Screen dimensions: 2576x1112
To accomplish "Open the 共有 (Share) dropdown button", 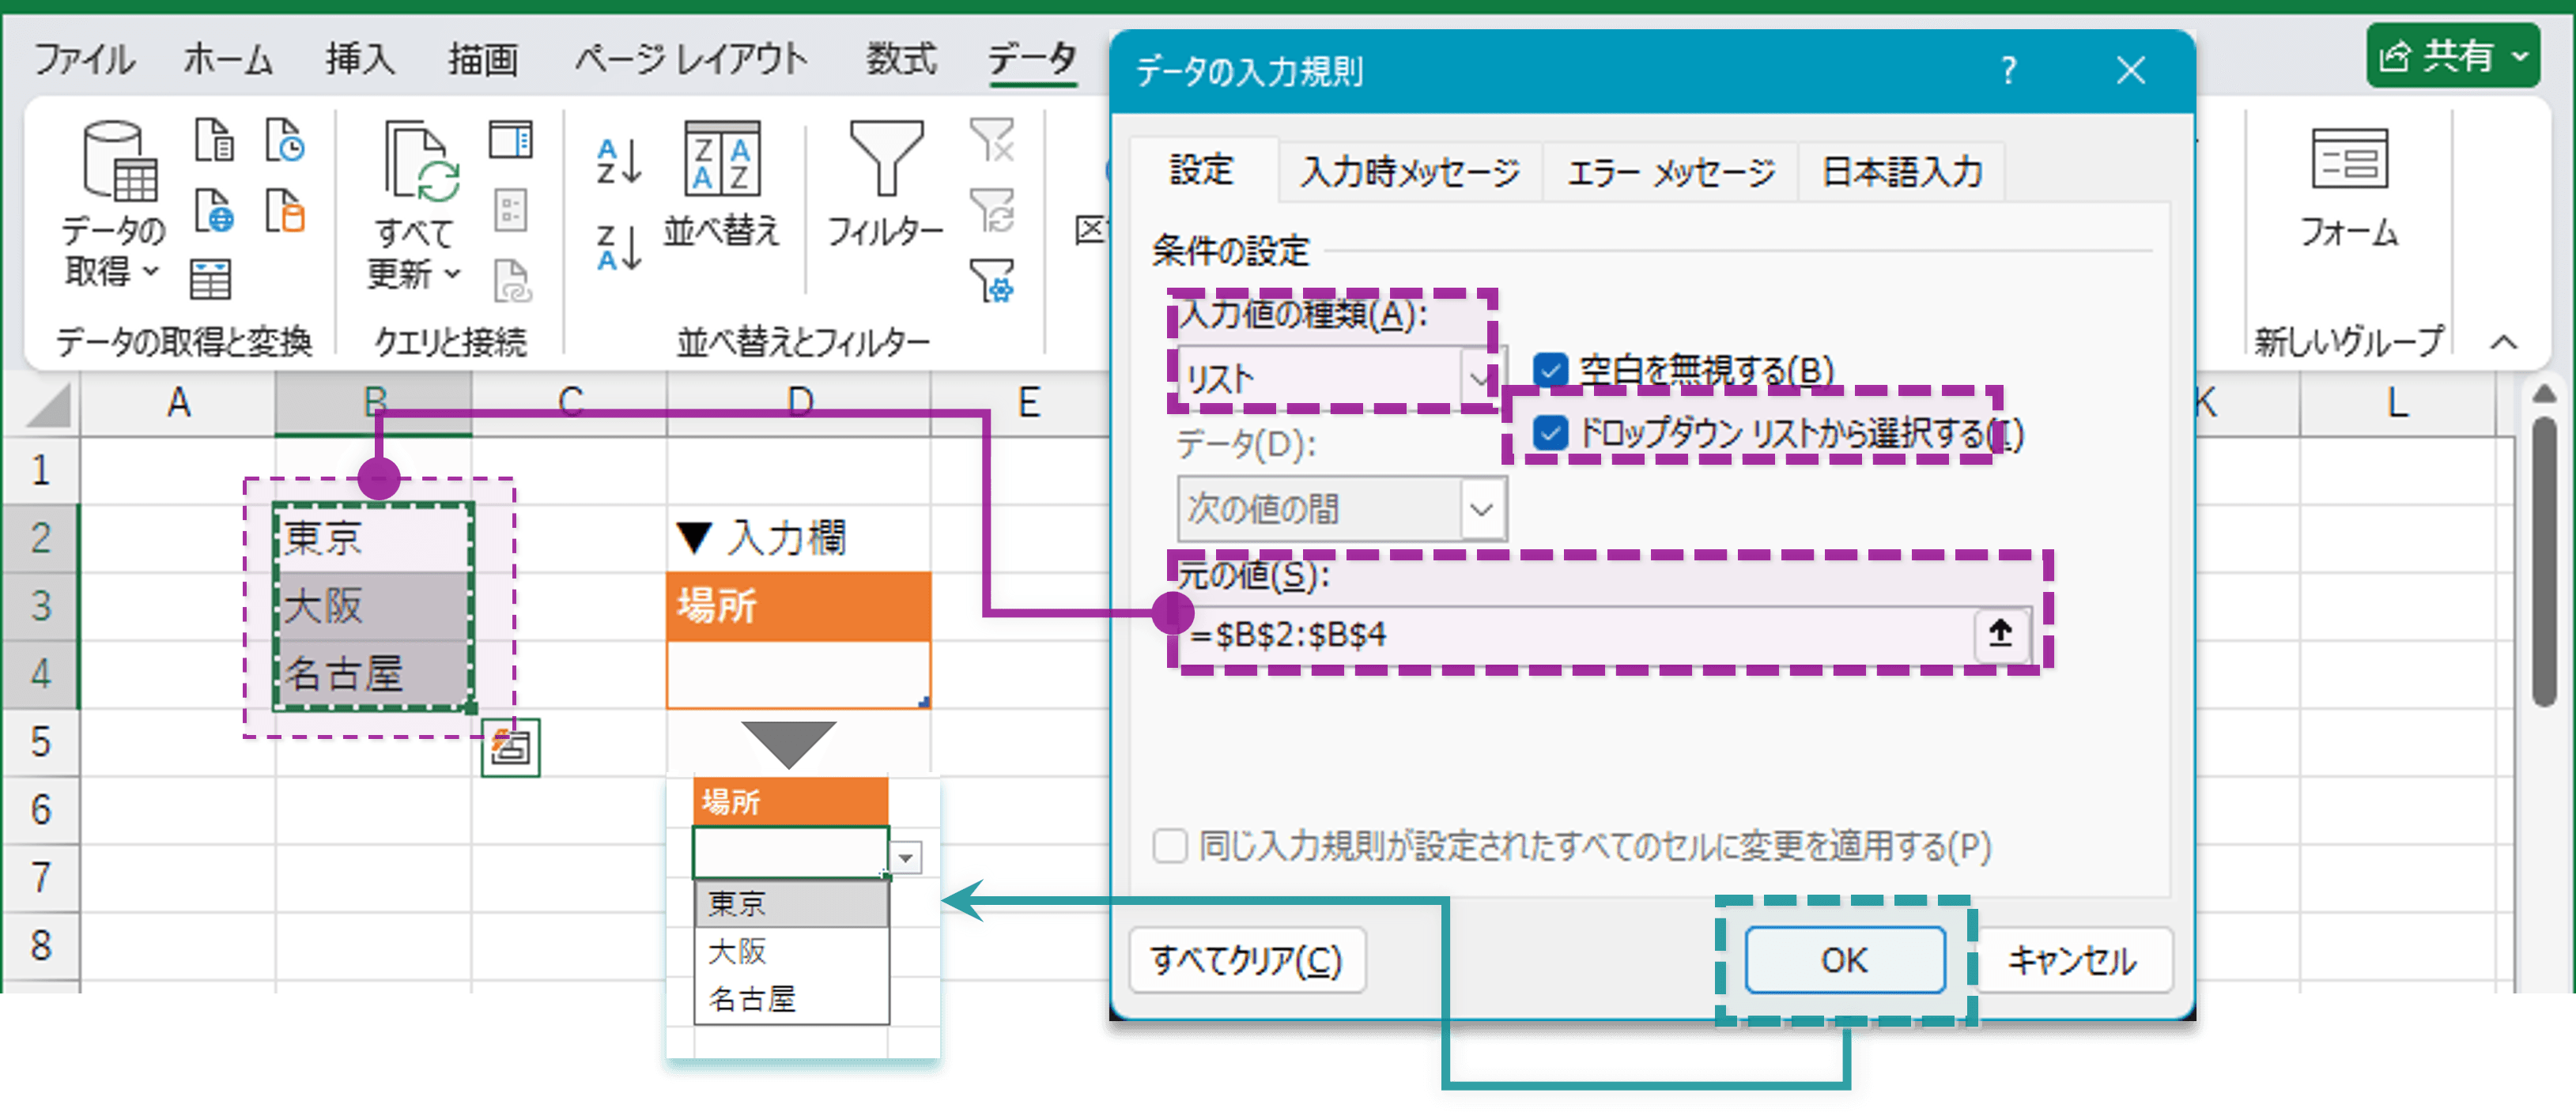I will pyautogui.click(x=2453, y=56).
